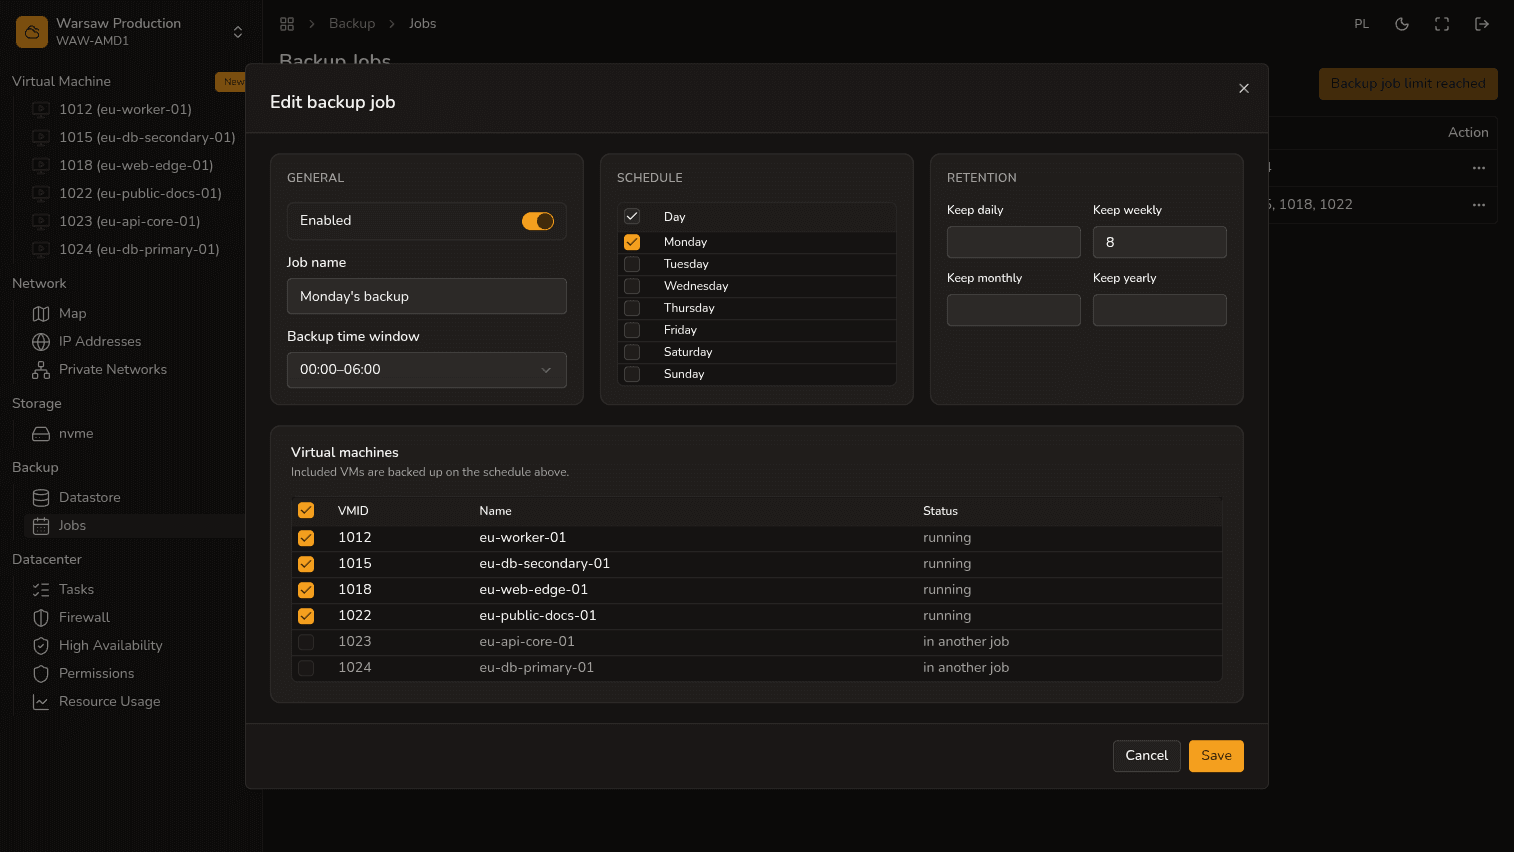Uncheck VM 1012 eu-worker-01
This screenshot has width=1514, height=852.
tap(306, 538)
